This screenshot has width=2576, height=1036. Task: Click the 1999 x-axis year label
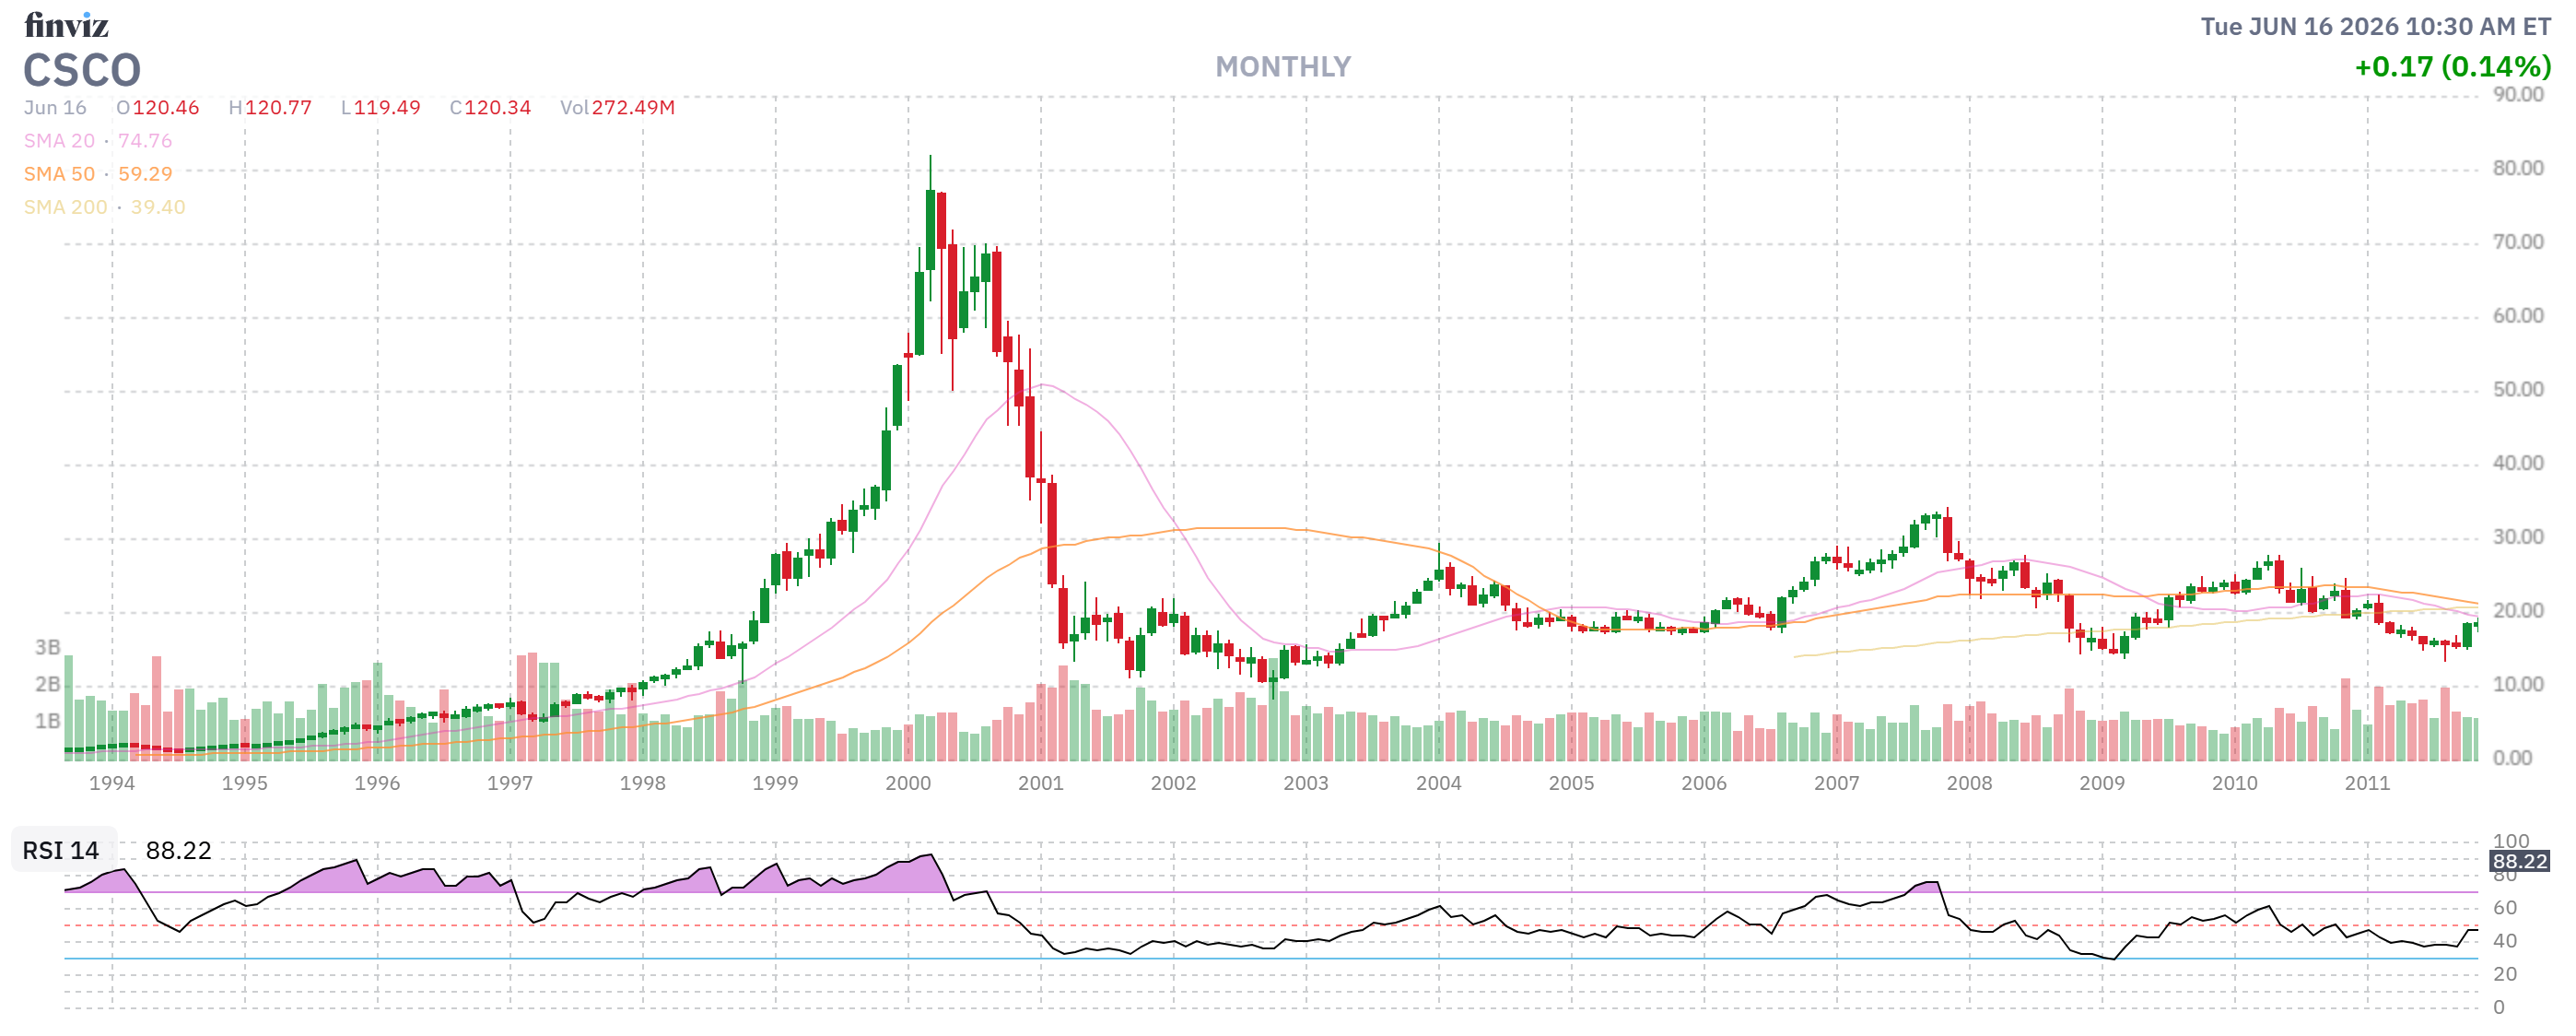pyautogui.click(x=775, y=783)
